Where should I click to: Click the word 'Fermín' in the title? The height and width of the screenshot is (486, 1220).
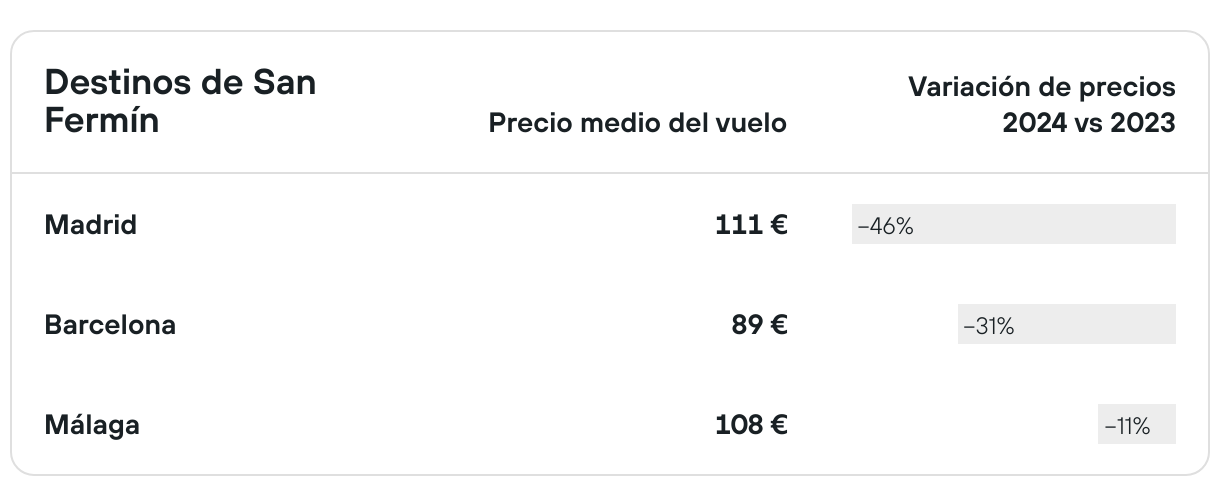click(102, 121)
